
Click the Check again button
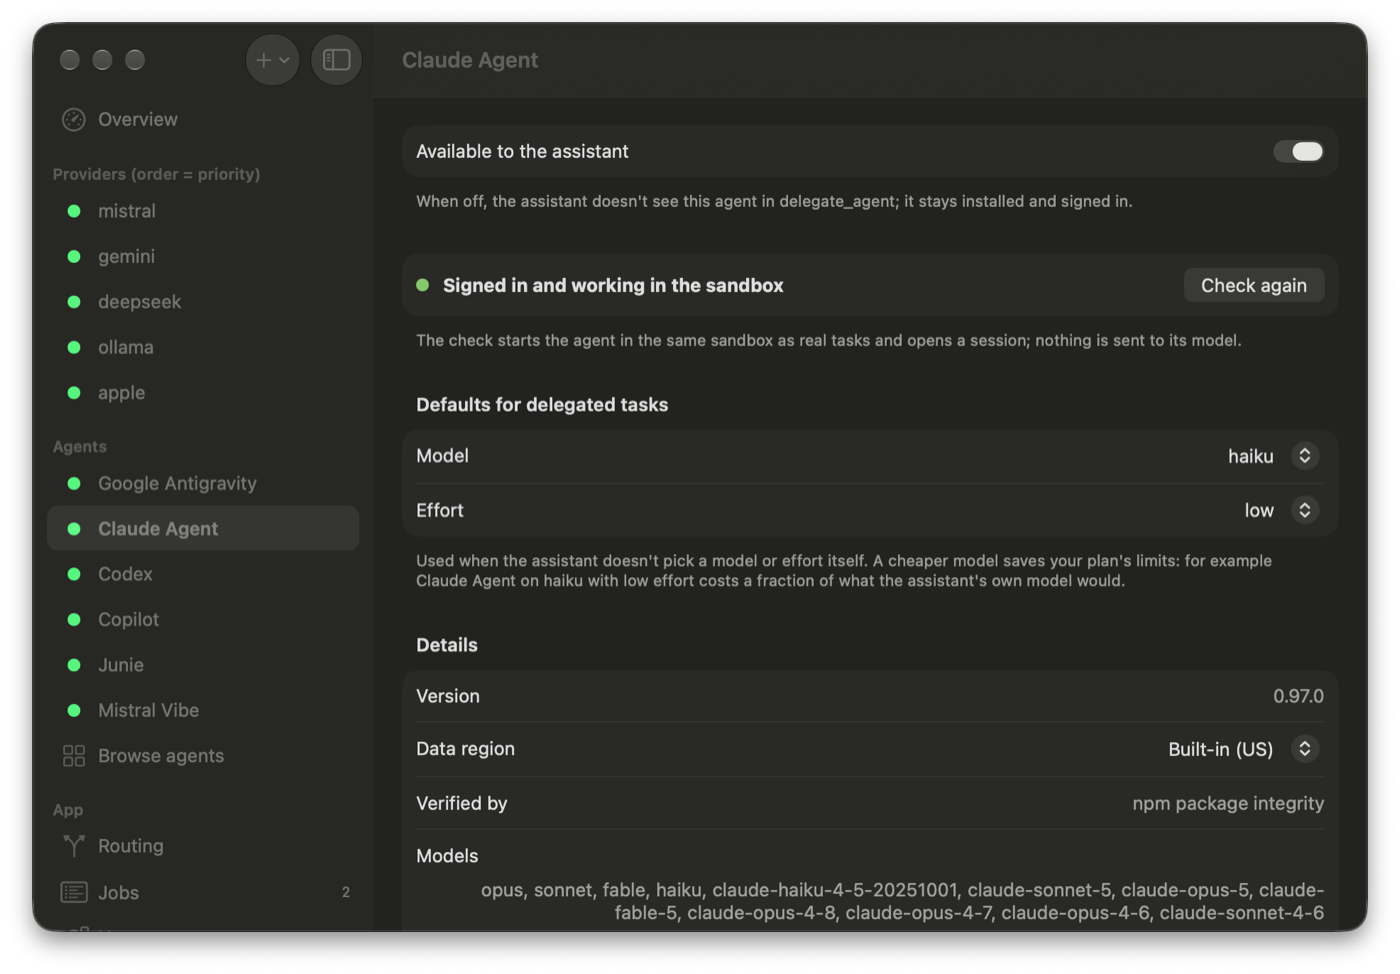pyautogui.click(x=1254, y=286)
